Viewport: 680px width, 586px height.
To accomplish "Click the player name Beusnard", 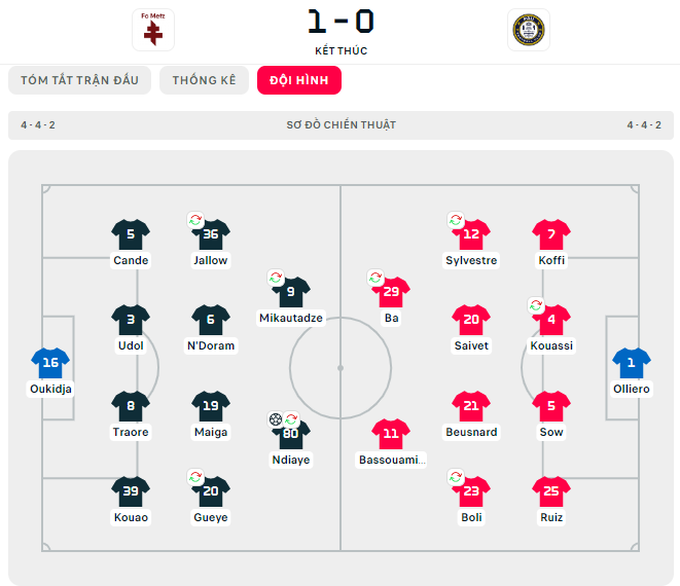I will [471, 432].
